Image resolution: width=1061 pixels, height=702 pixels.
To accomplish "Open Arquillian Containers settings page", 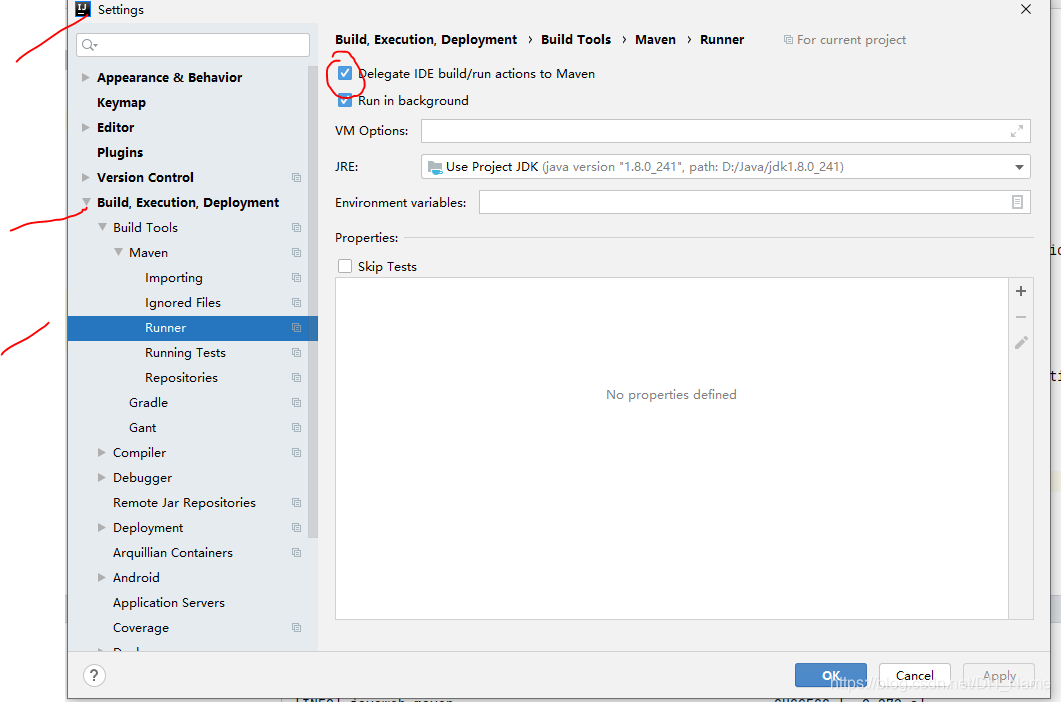I will pyautogui.click(x=173, y=553).
